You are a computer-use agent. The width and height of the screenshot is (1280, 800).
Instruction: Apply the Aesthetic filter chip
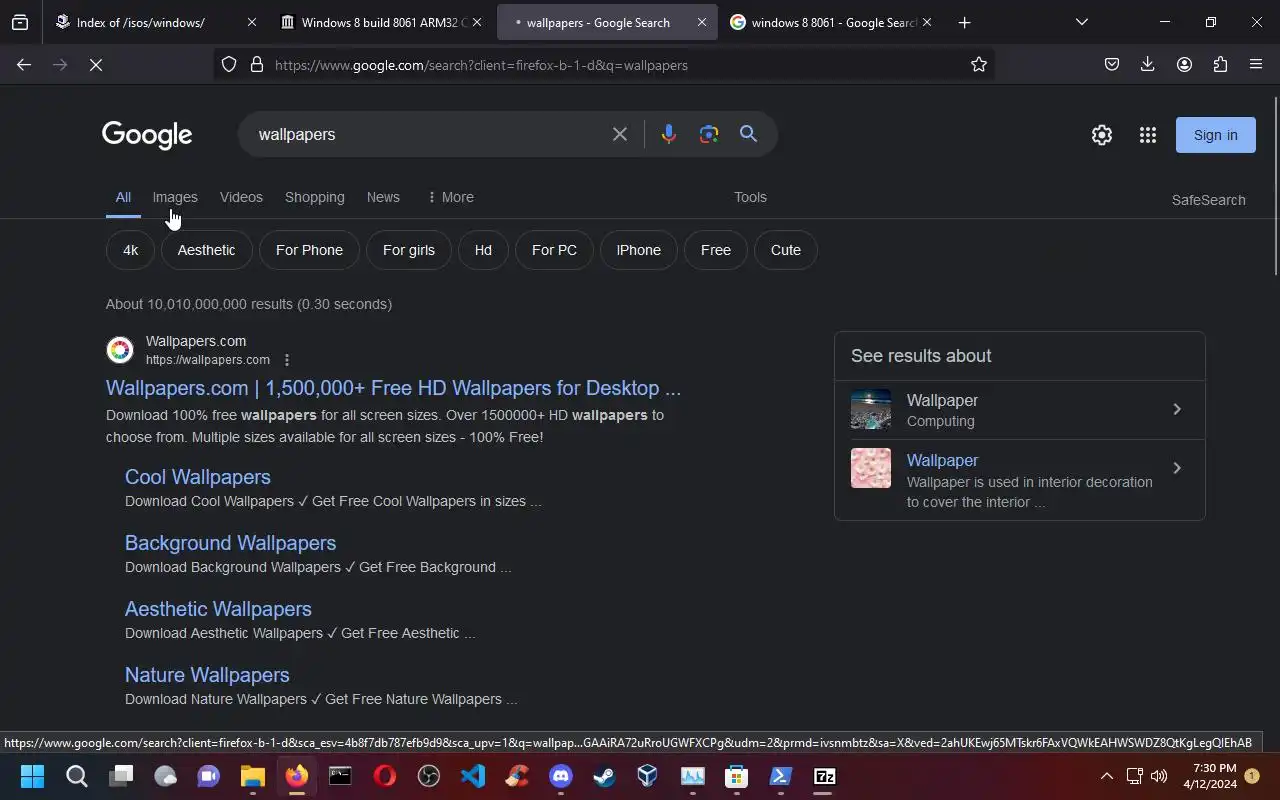[206, 250]
